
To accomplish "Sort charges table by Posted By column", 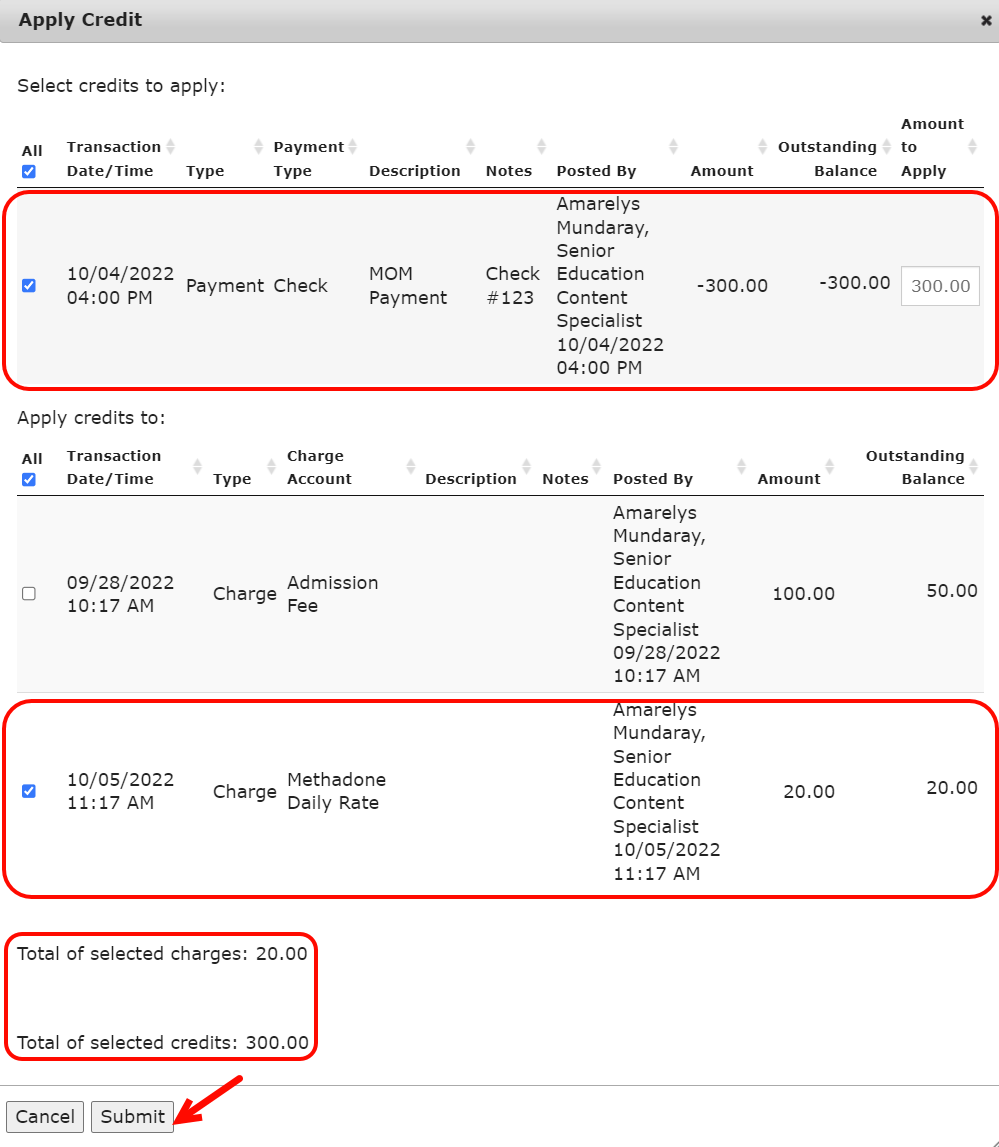I will (x=652, y=478).
